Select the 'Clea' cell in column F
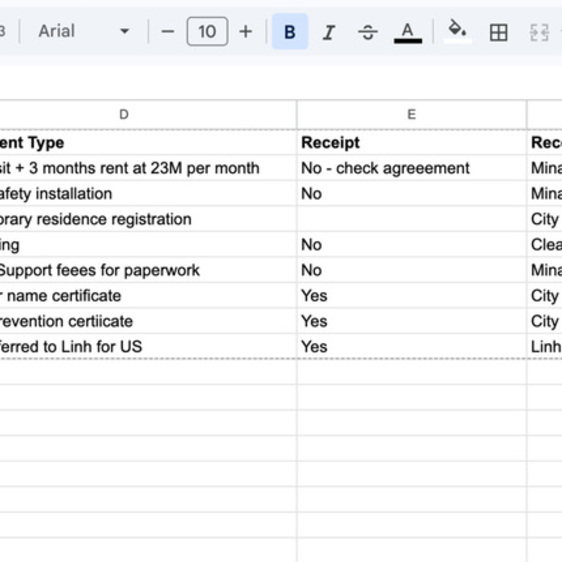The width and height of the screenshot is (562, 562). [545, 244]
